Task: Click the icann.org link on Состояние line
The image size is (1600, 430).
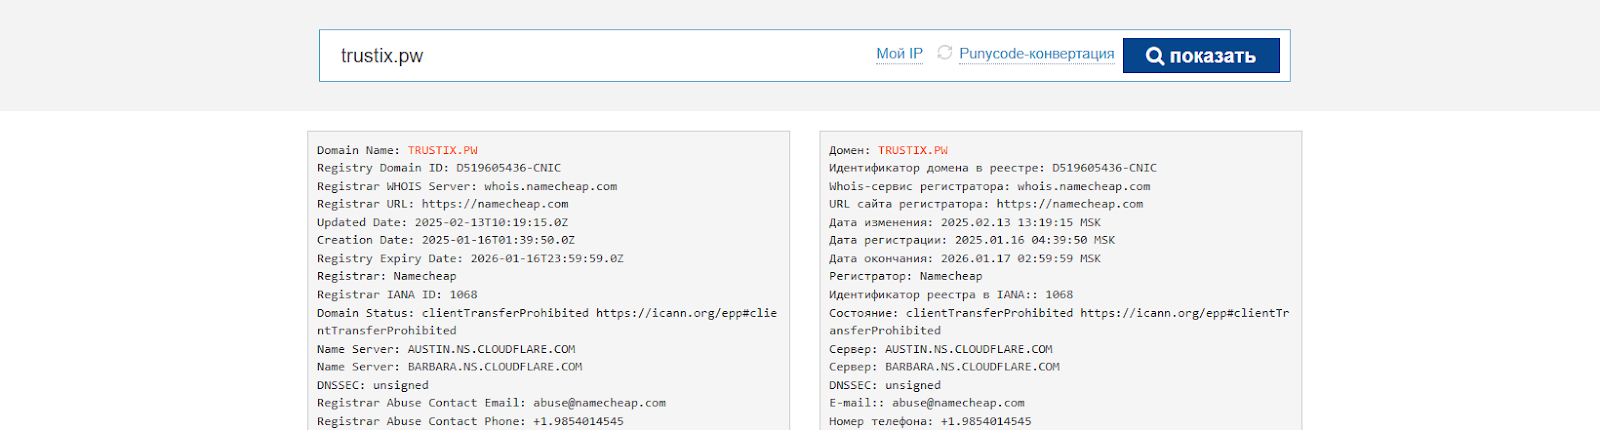Action: tap(1184, 313)
